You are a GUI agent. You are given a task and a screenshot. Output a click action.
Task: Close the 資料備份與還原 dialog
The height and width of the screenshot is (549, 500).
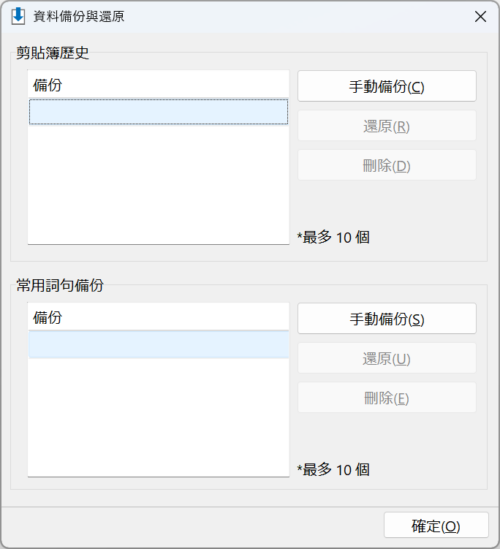click(480, 16)
